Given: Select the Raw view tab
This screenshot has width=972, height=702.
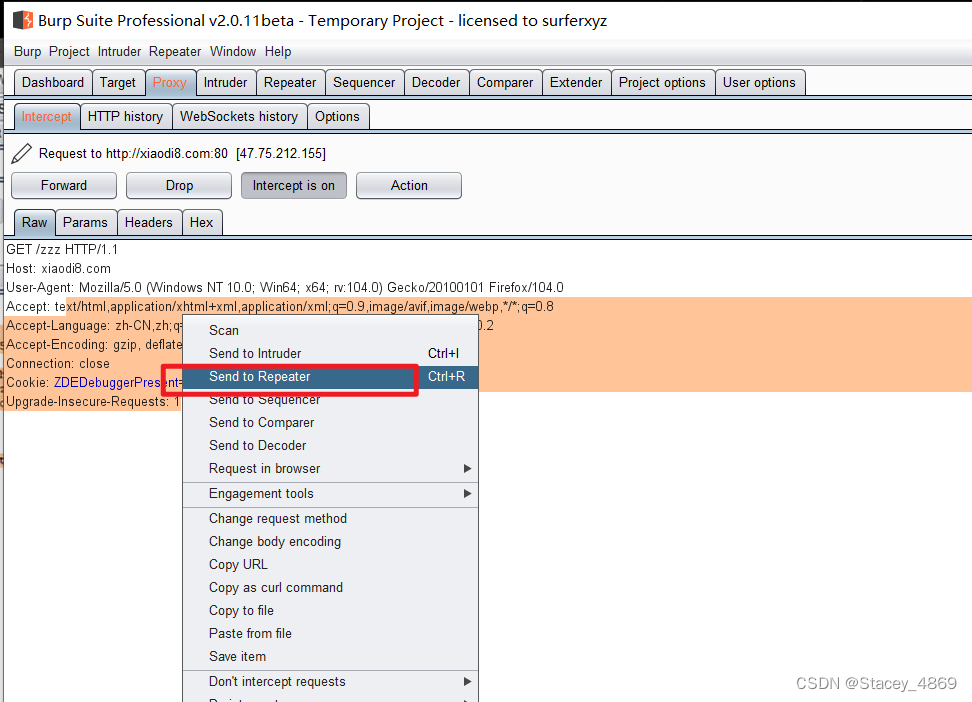Looking at the screenshot, I should click(35, 223).
